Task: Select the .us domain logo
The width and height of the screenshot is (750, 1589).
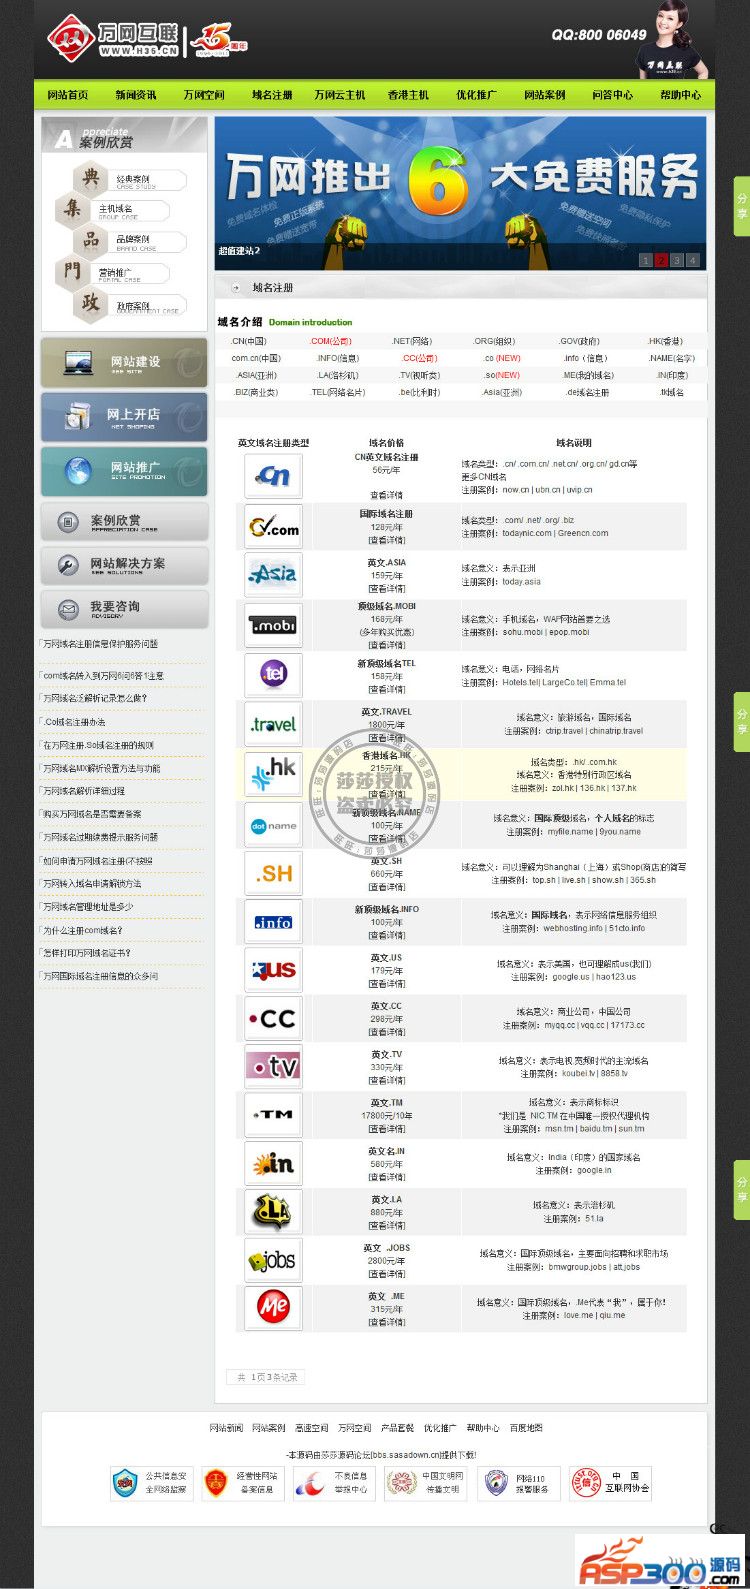Action: tap(273, 970)
